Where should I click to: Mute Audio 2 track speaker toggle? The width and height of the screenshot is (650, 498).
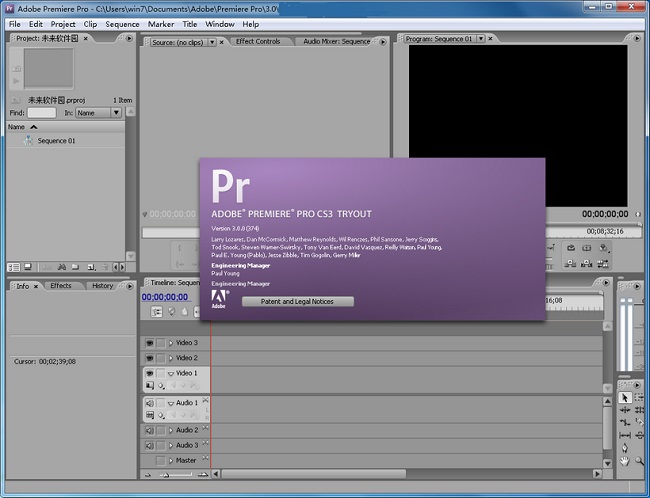pos(149,430)
